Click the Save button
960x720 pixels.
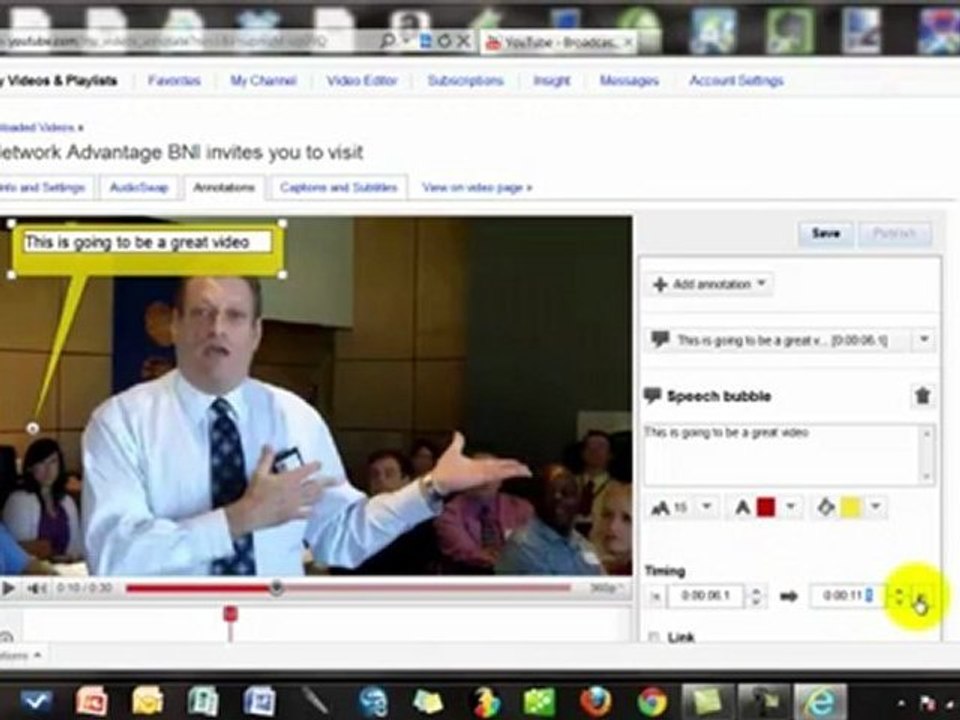pos(825,233)
